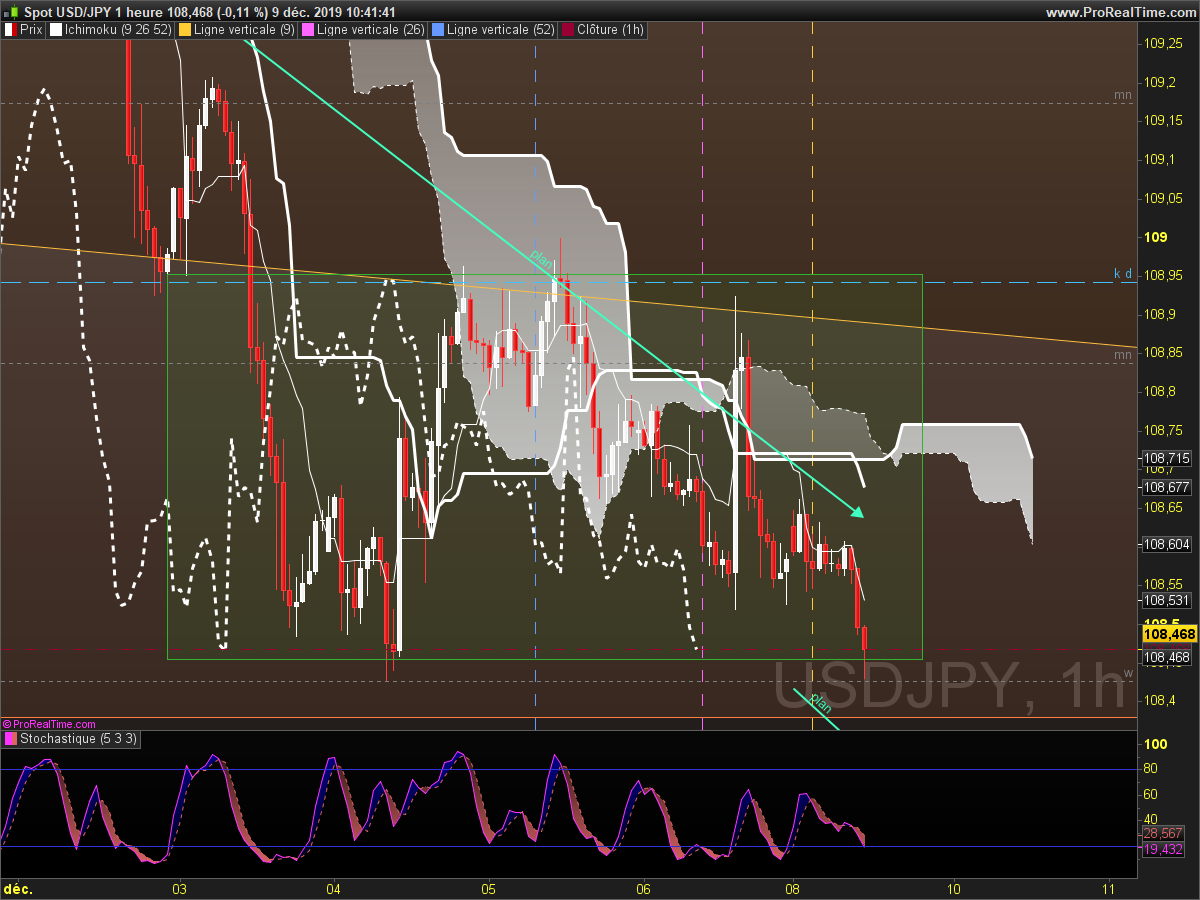Click the yellow 108,468 current price tag
The height and width of the screenshot is (900, 1200).
pyautogui.click(x=1169, y=634)
